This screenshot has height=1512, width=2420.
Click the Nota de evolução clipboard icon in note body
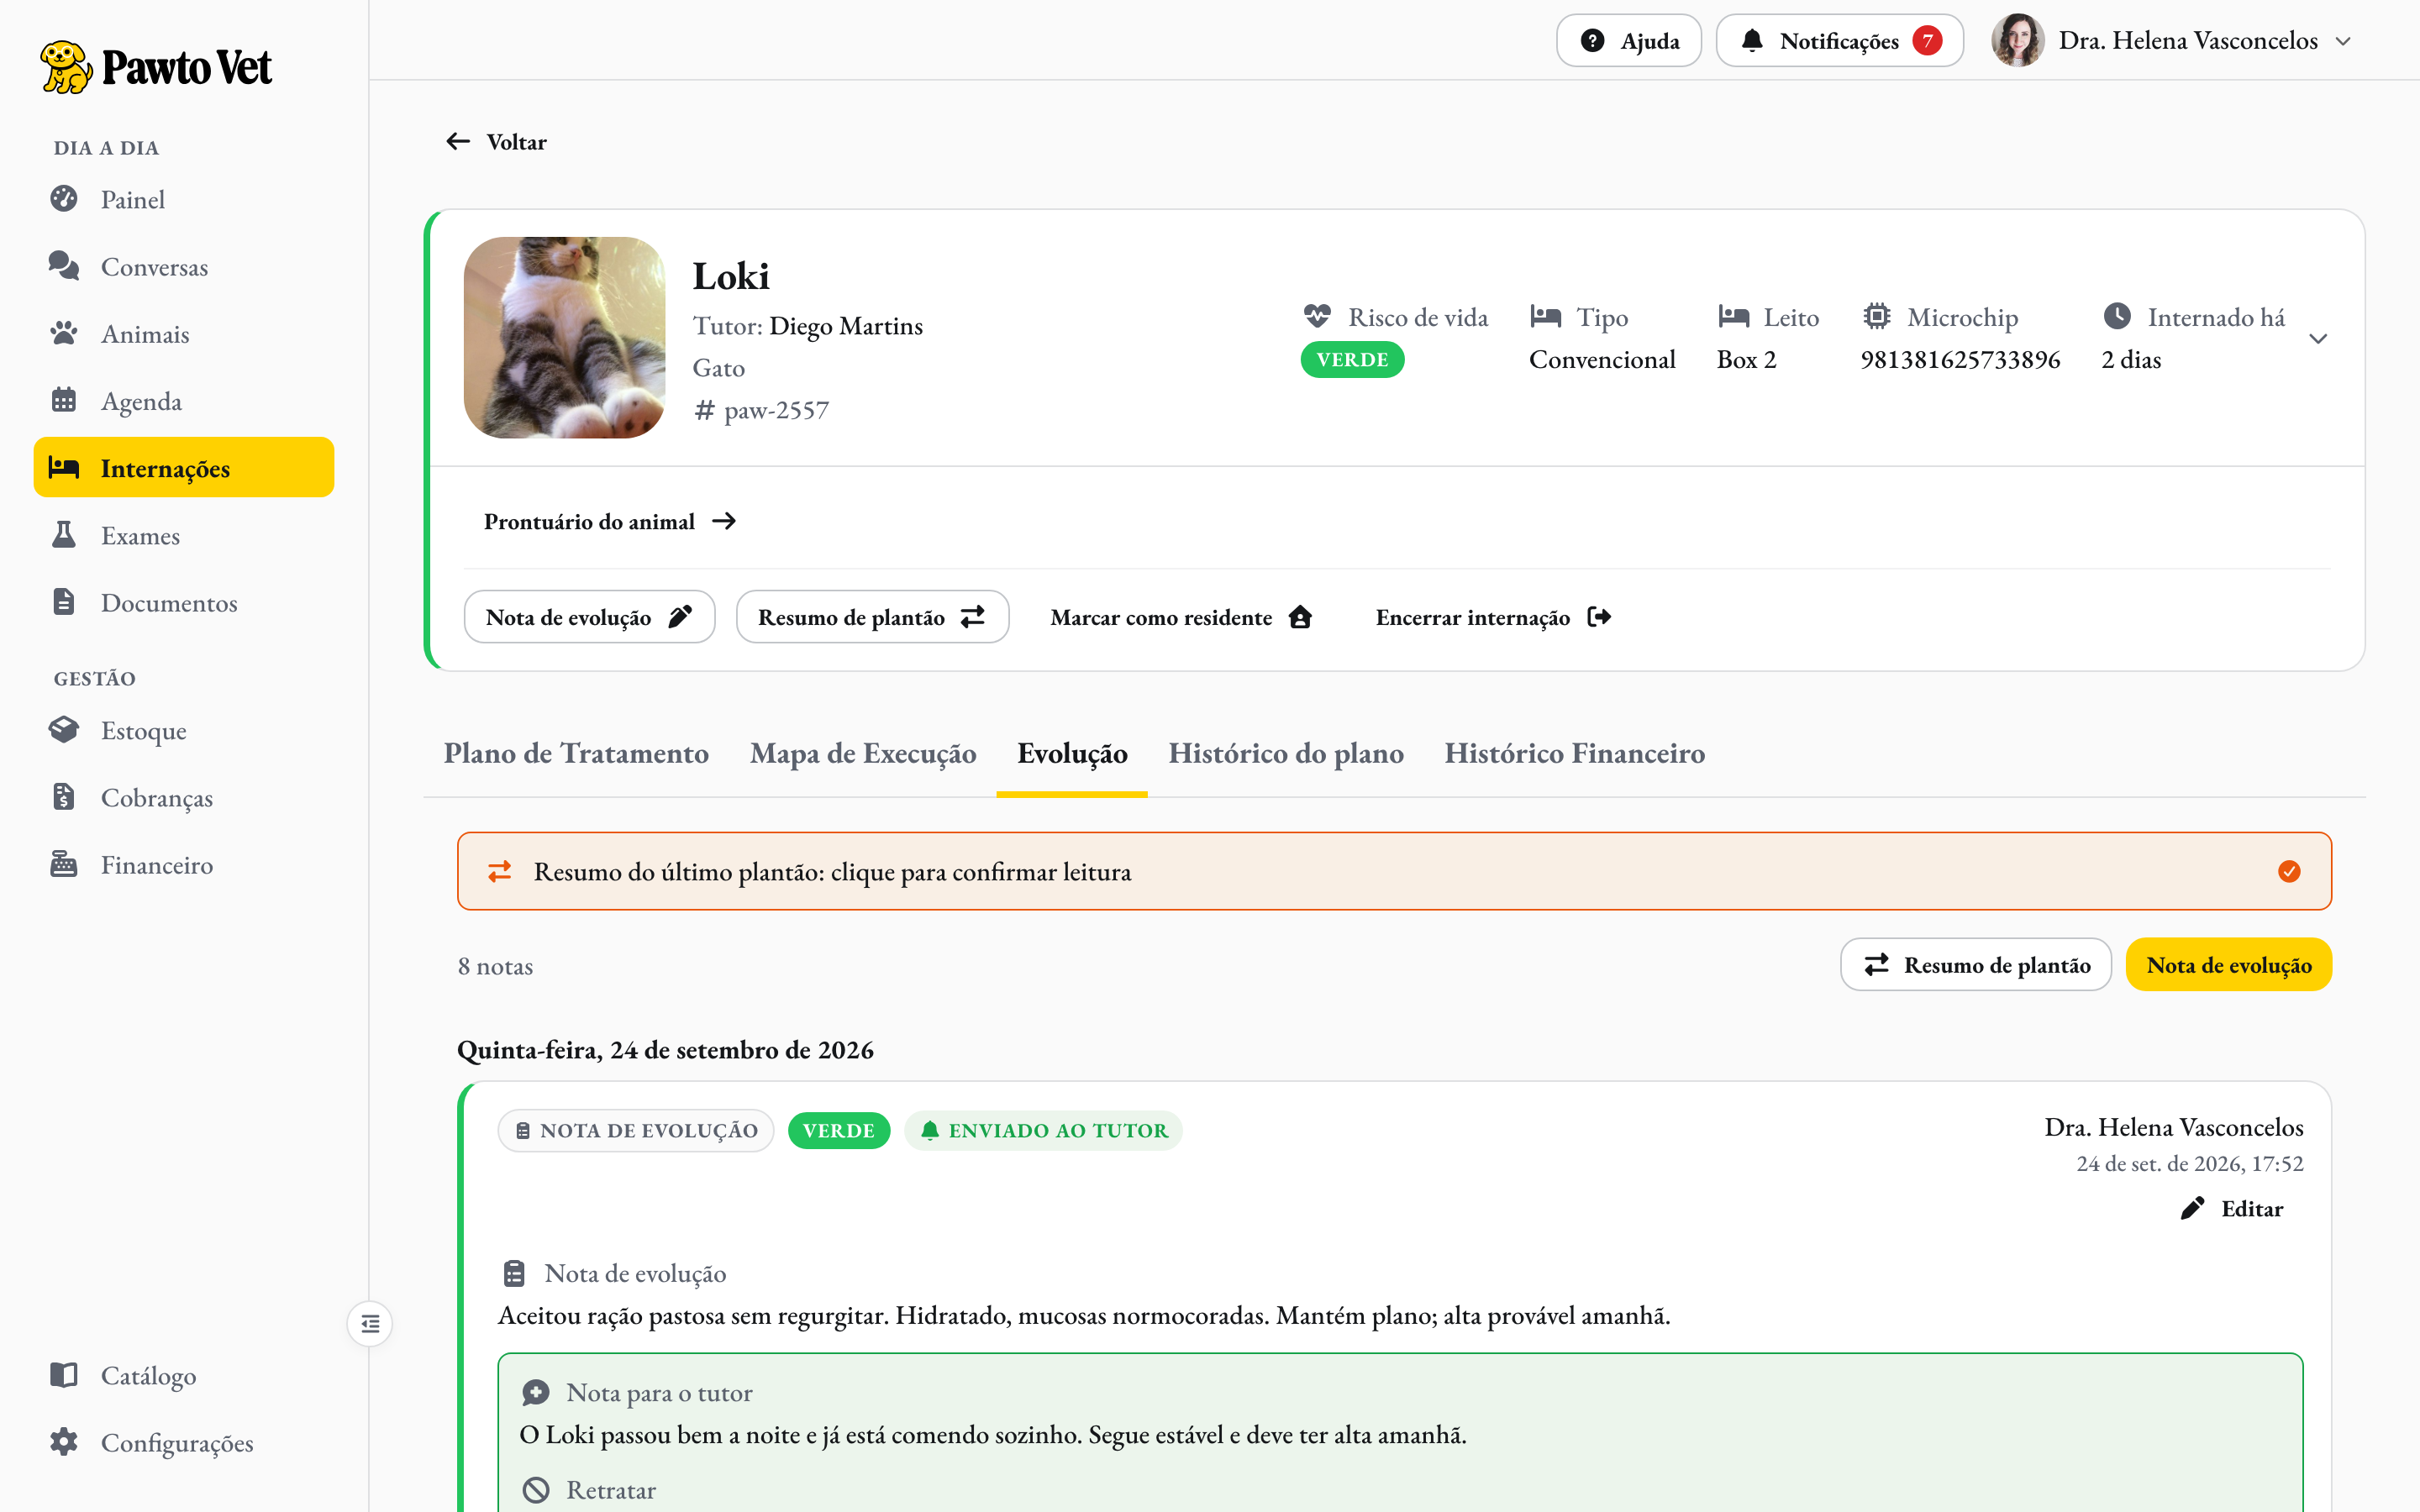pos(514,1274)
